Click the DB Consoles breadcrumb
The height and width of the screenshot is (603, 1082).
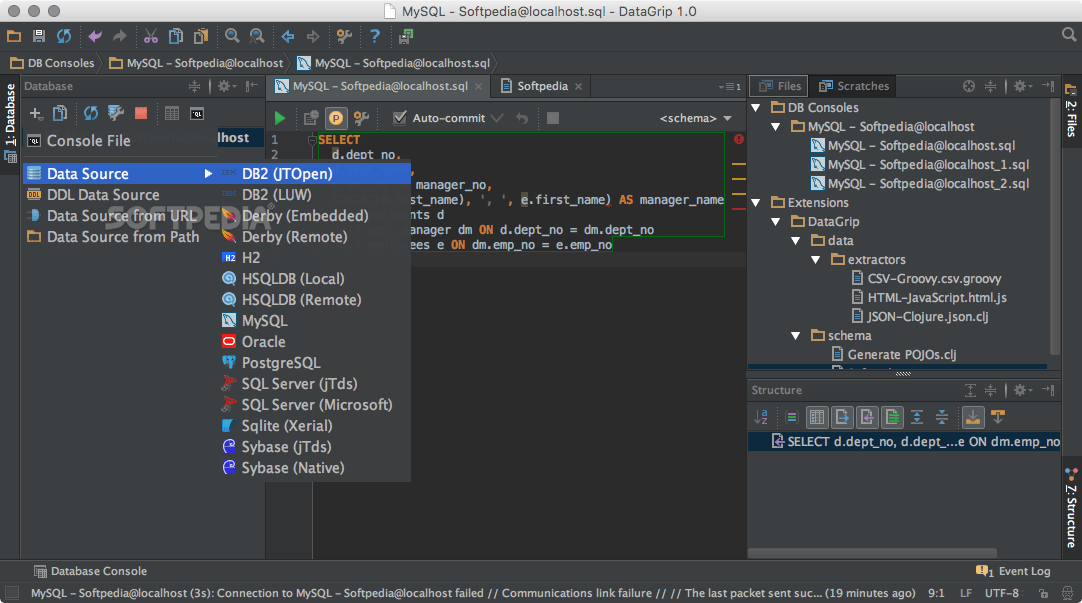click(x=52, y=63)
